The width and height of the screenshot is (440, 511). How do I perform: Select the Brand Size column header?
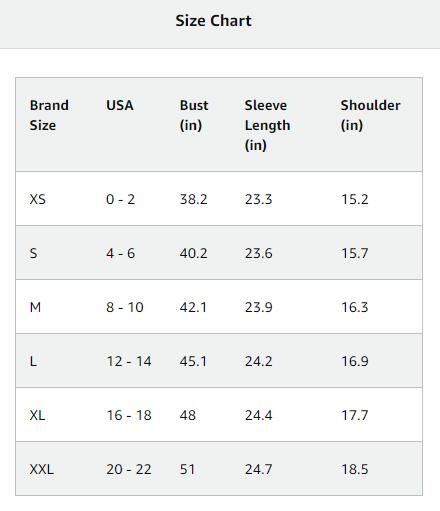point(49,115)
